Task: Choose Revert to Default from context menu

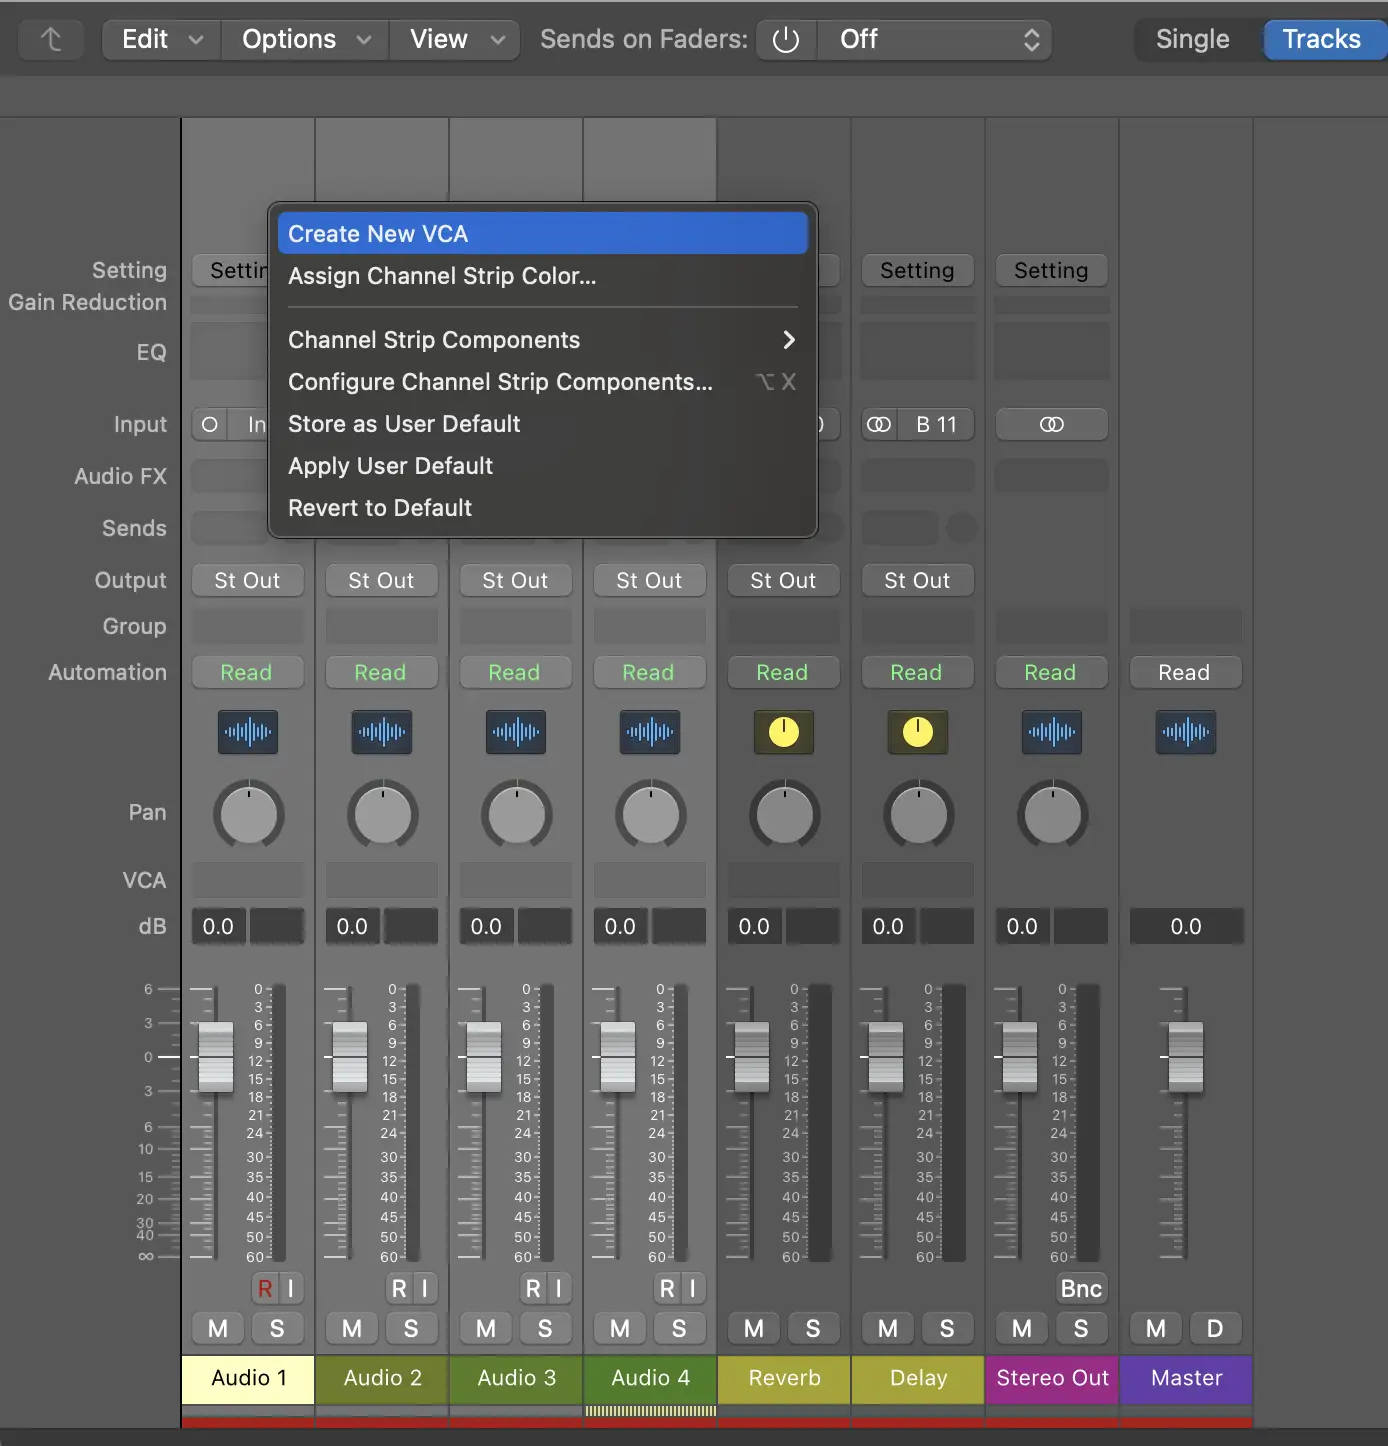Action: pos(380,508)
